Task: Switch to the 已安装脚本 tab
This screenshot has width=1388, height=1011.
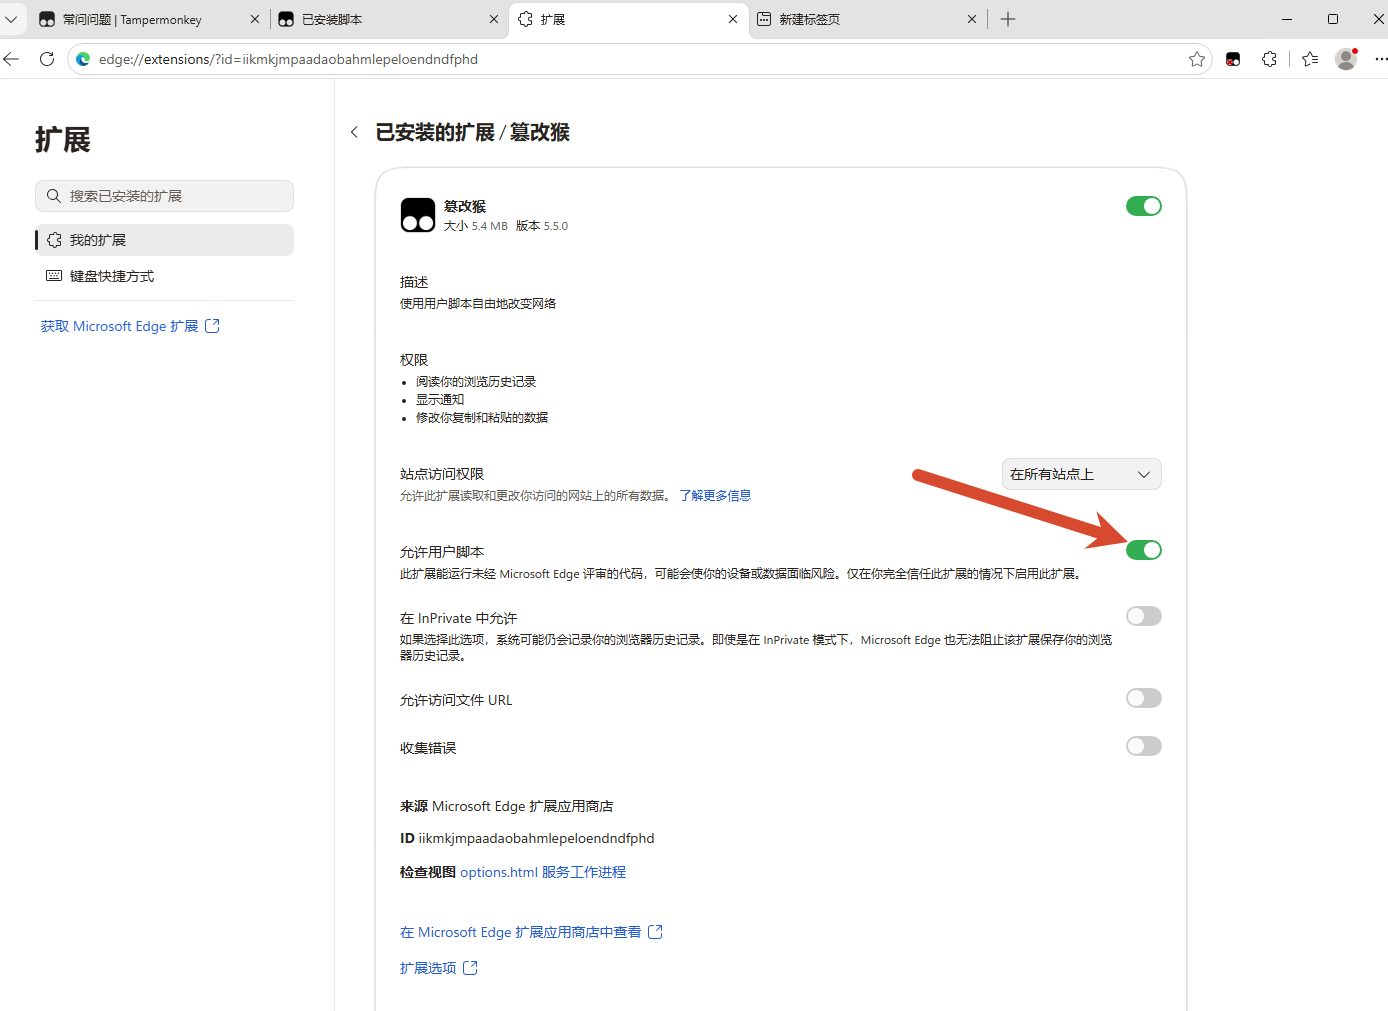Action: 388,19
